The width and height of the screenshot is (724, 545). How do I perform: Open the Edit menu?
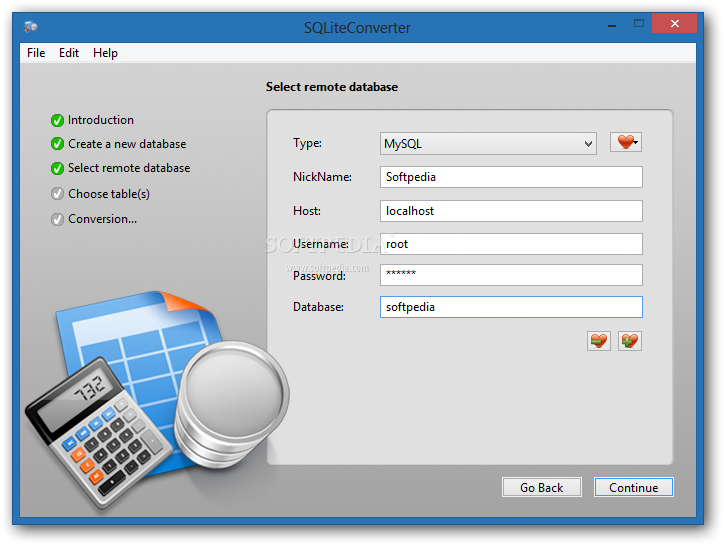point(69,53)
